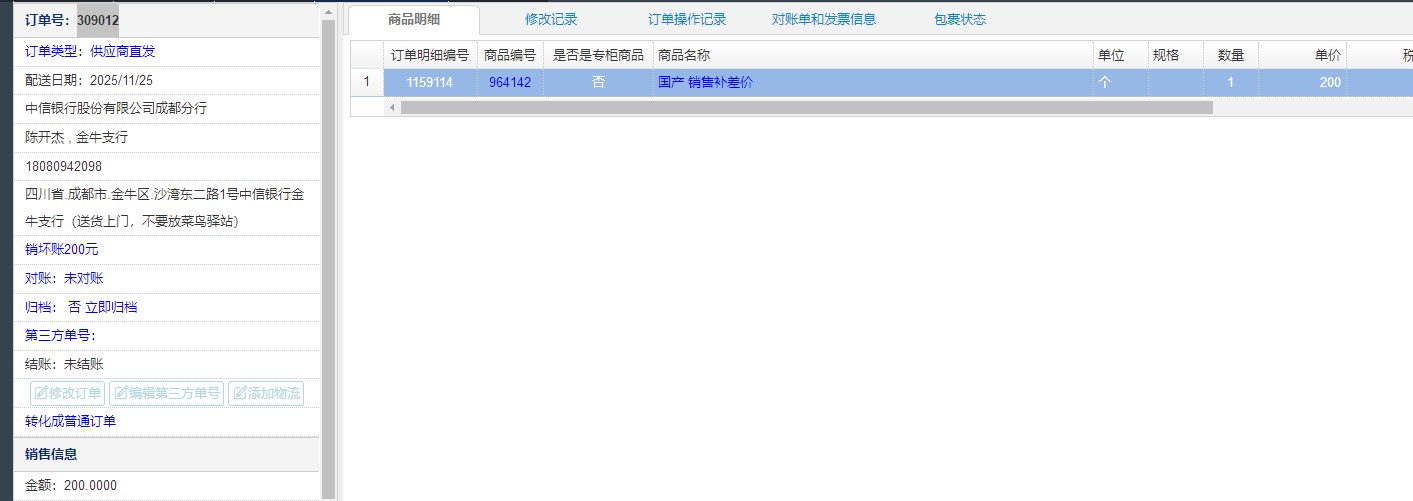Click the 编辑第三方单号 button
1413x501 pixels.
pyautogui.click(x=166, y=393)
